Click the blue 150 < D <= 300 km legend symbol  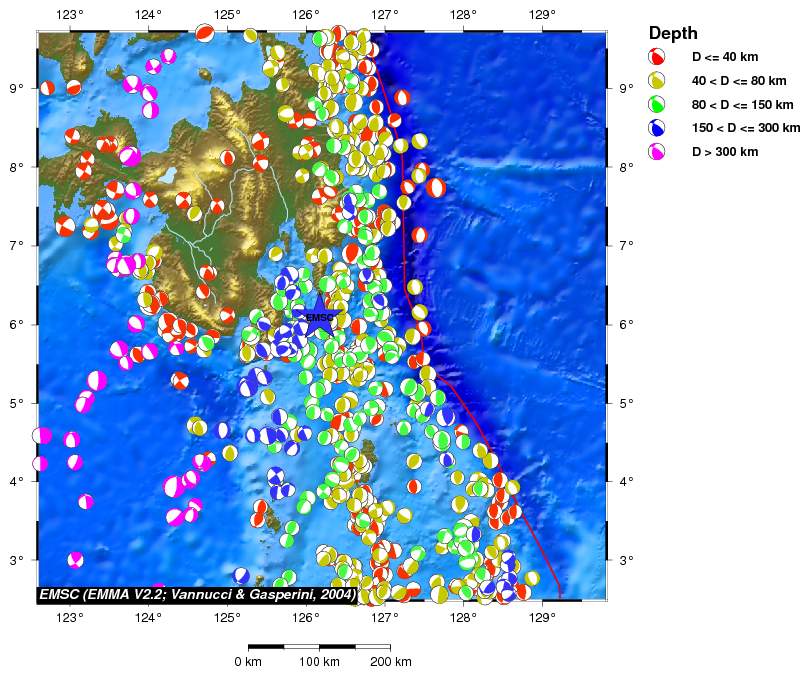point(658,128)
